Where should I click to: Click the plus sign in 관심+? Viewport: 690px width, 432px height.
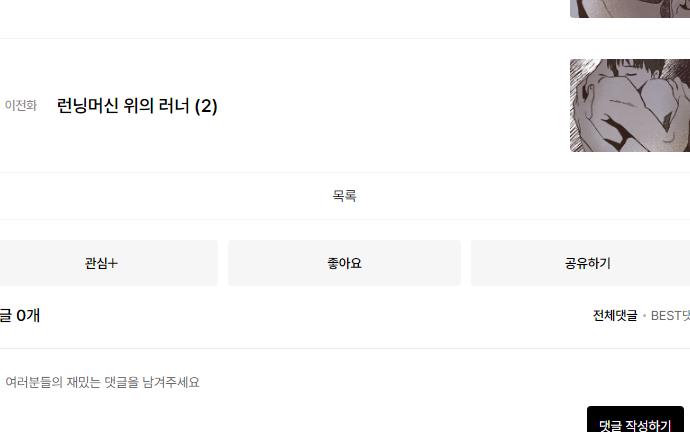point(113,263)
